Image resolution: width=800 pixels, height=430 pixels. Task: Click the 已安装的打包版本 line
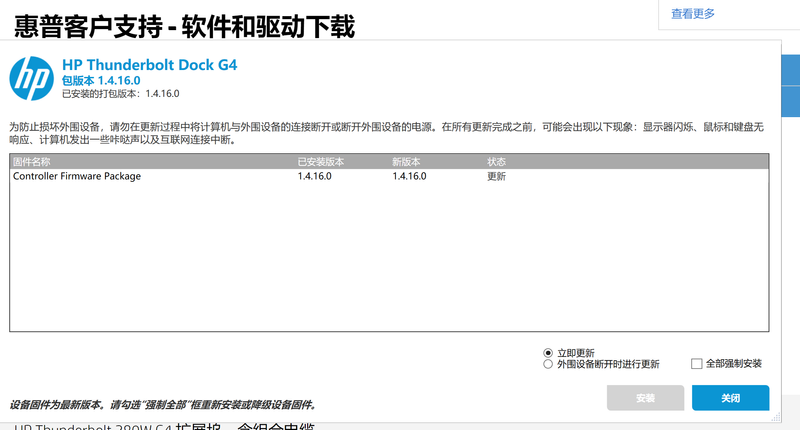(x=120, y=93)
